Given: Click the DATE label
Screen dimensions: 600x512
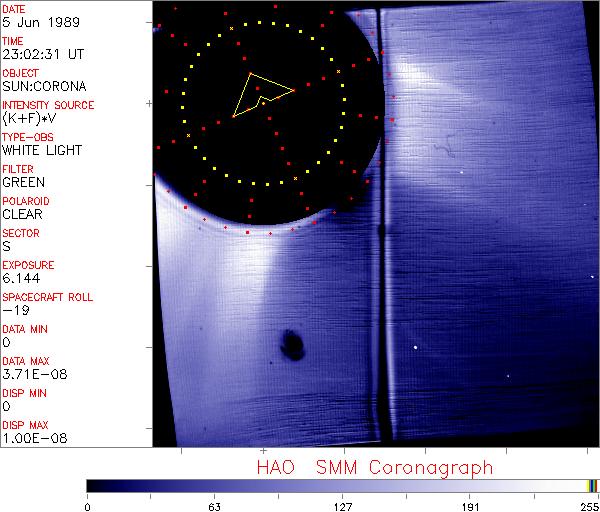Looking at the screenshot, I should [13, 9].
